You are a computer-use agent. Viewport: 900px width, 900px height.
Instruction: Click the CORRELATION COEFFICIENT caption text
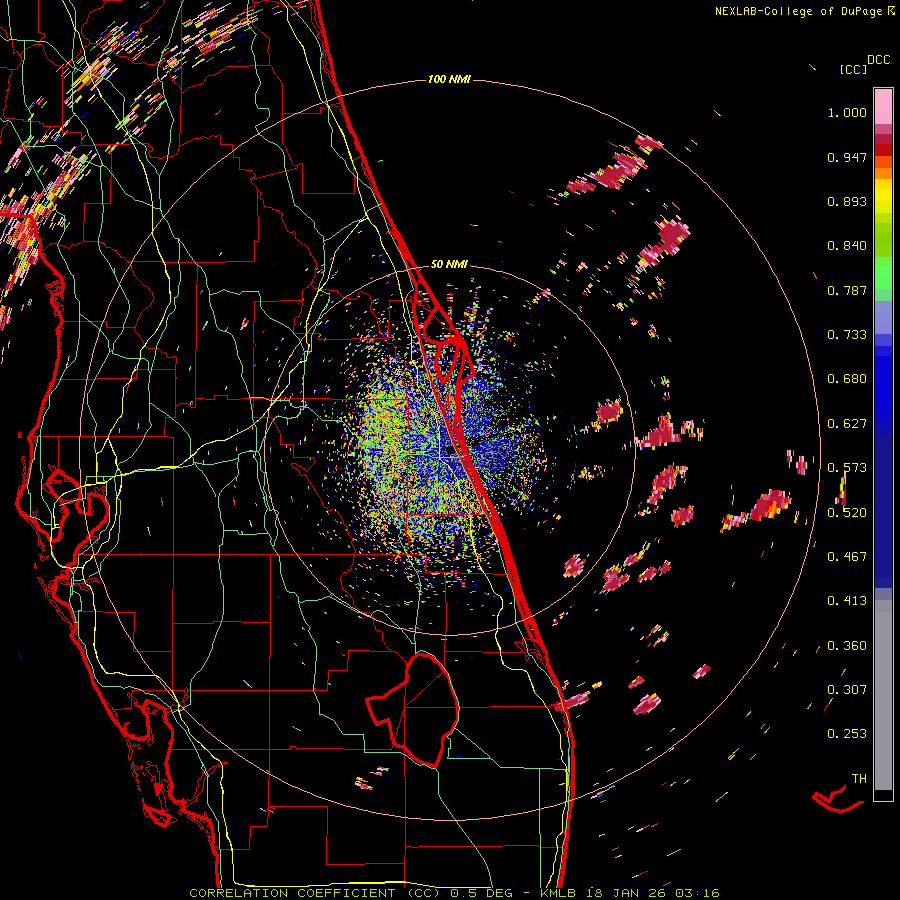[292, 893]
